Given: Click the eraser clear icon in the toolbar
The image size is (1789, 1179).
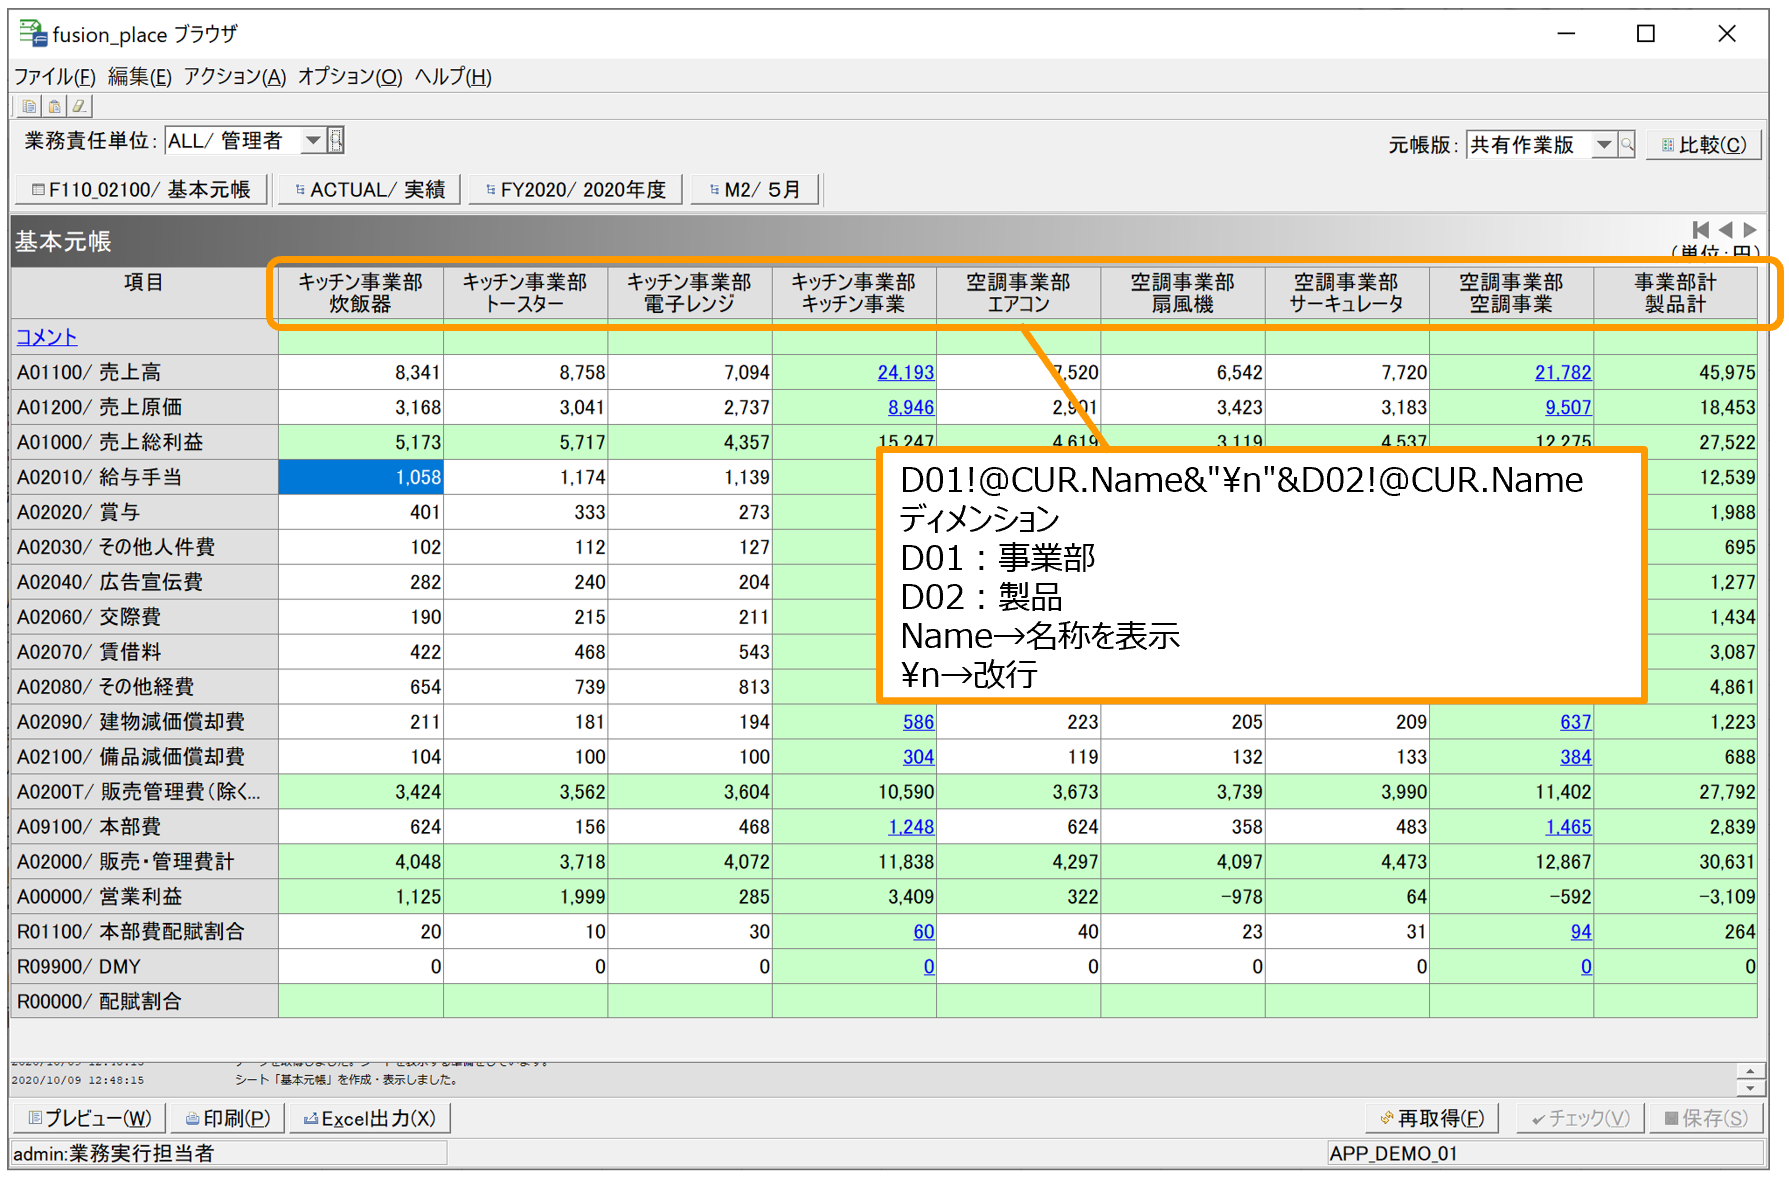Looking at the screenshot, I should coord(79,106).
